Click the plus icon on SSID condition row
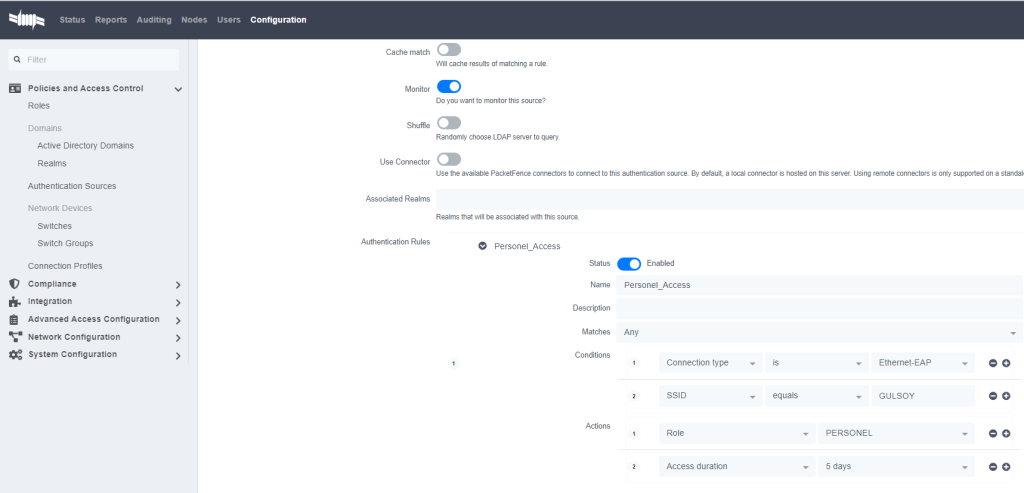1024x493 pixels. [1006, 396]
